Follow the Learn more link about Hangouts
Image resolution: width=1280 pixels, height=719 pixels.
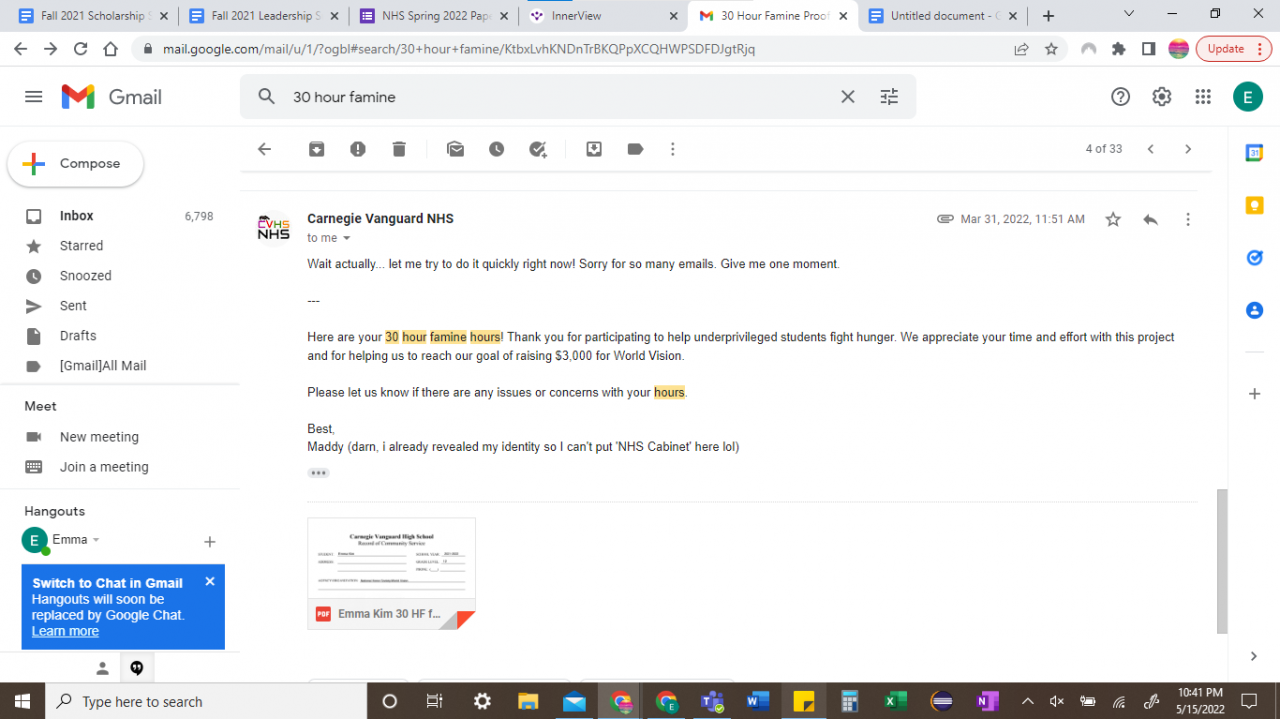click(65, 631)
